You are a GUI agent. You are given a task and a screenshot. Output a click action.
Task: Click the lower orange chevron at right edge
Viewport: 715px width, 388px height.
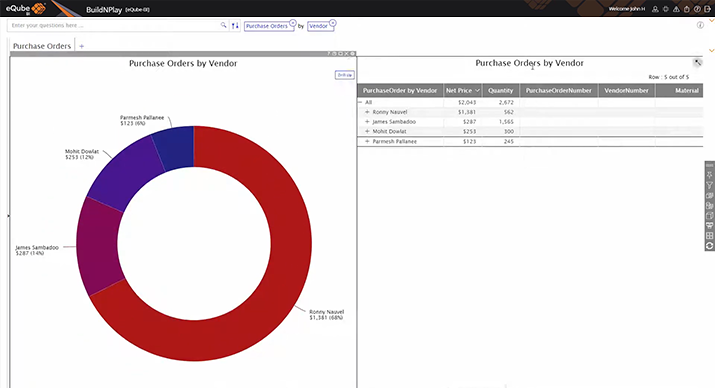pos(711,50)
